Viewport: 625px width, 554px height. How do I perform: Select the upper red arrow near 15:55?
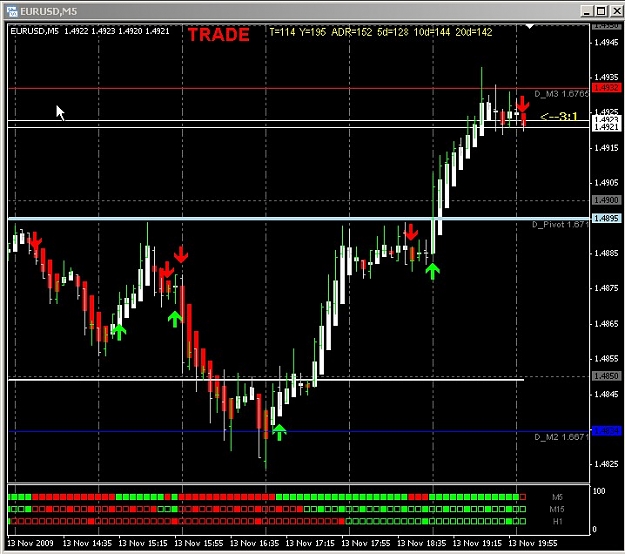(181, 254)
